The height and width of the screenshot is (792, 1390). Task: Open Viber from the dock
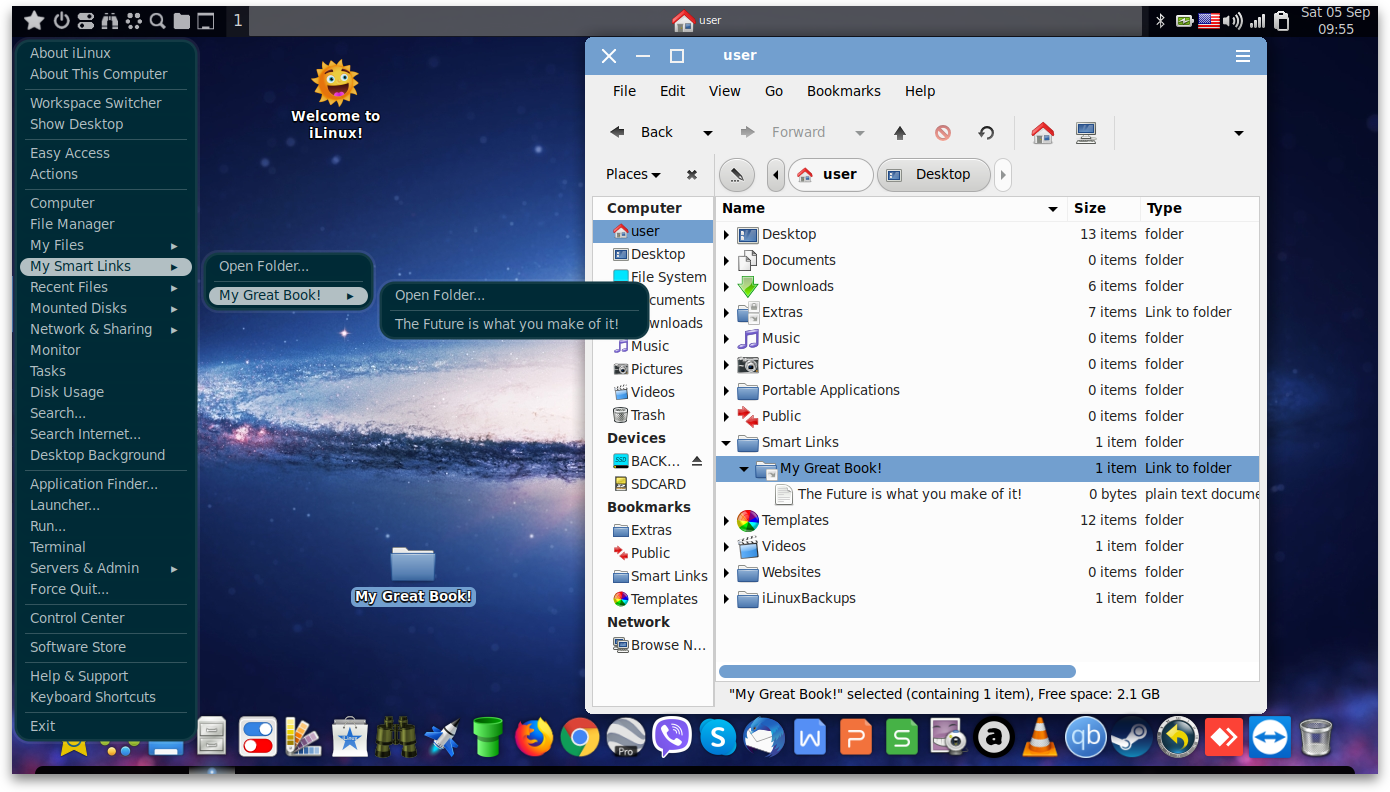[x=672, y=738]
